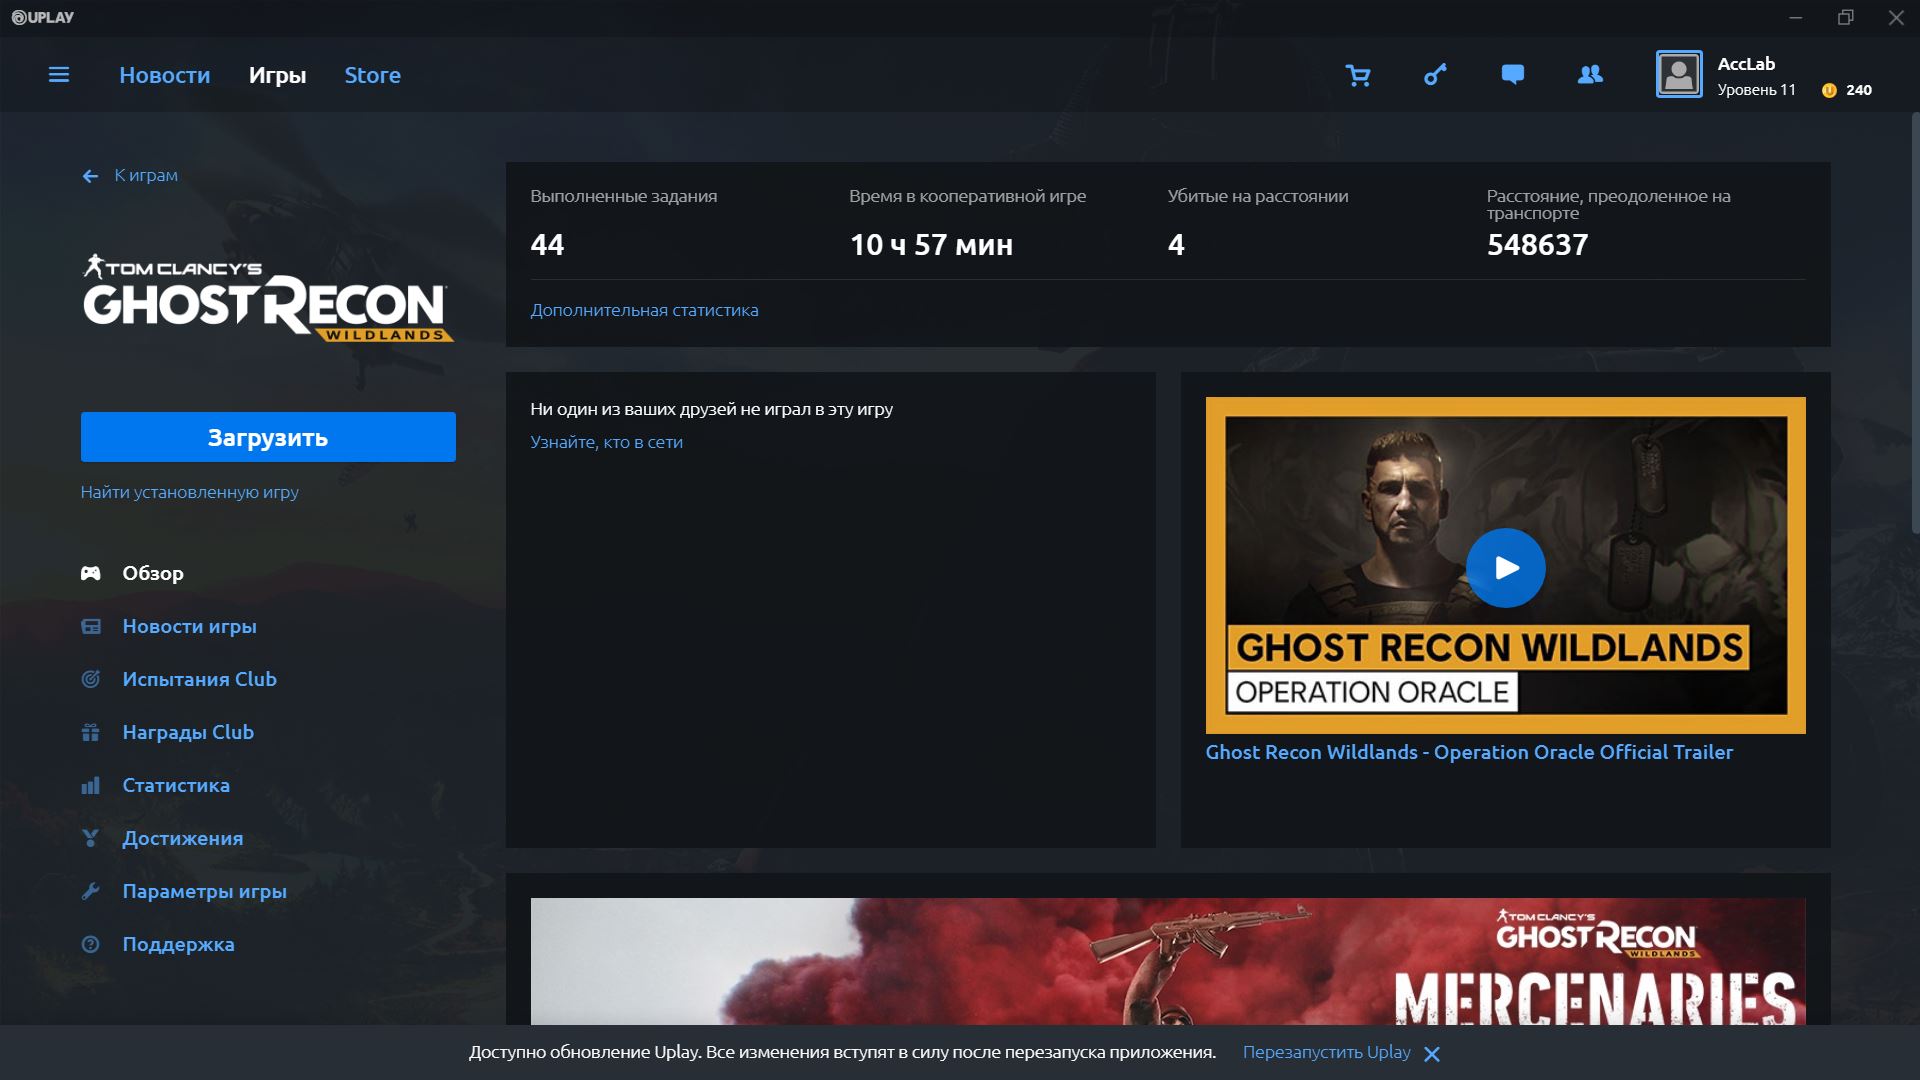The height and width of the screenshot is (1080, 1920).
Task: Open the Игры tab
Action: (x=277, y=75)
